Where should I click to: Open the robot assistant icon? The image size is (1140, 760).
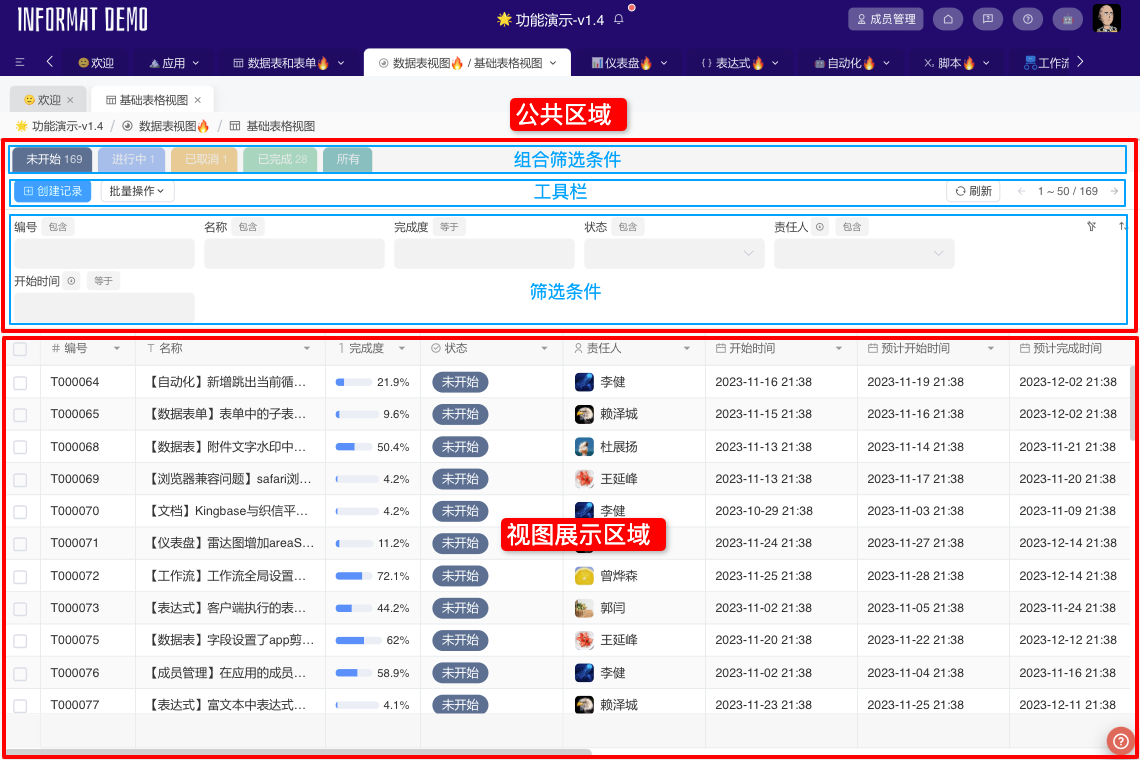(x=1068, y=19)
